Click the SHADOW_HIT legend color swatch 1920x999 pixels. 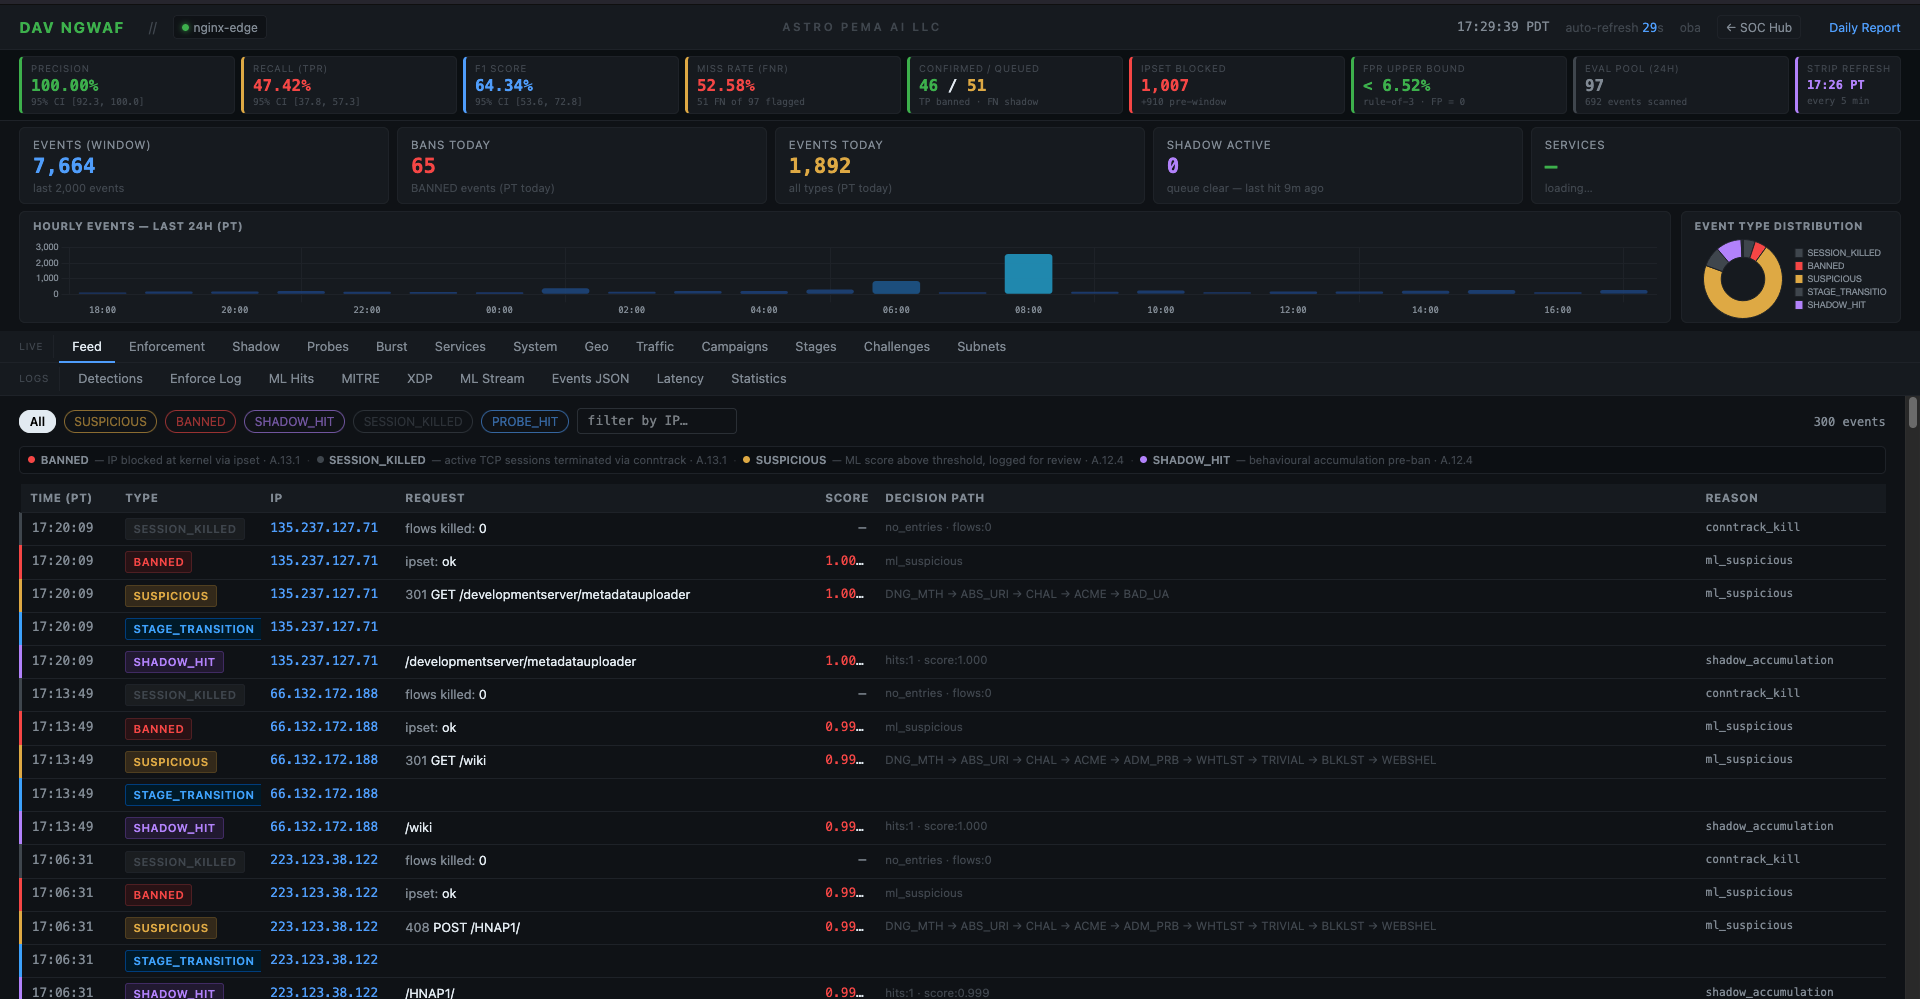pyautogui.click(x=1799, y=305)
